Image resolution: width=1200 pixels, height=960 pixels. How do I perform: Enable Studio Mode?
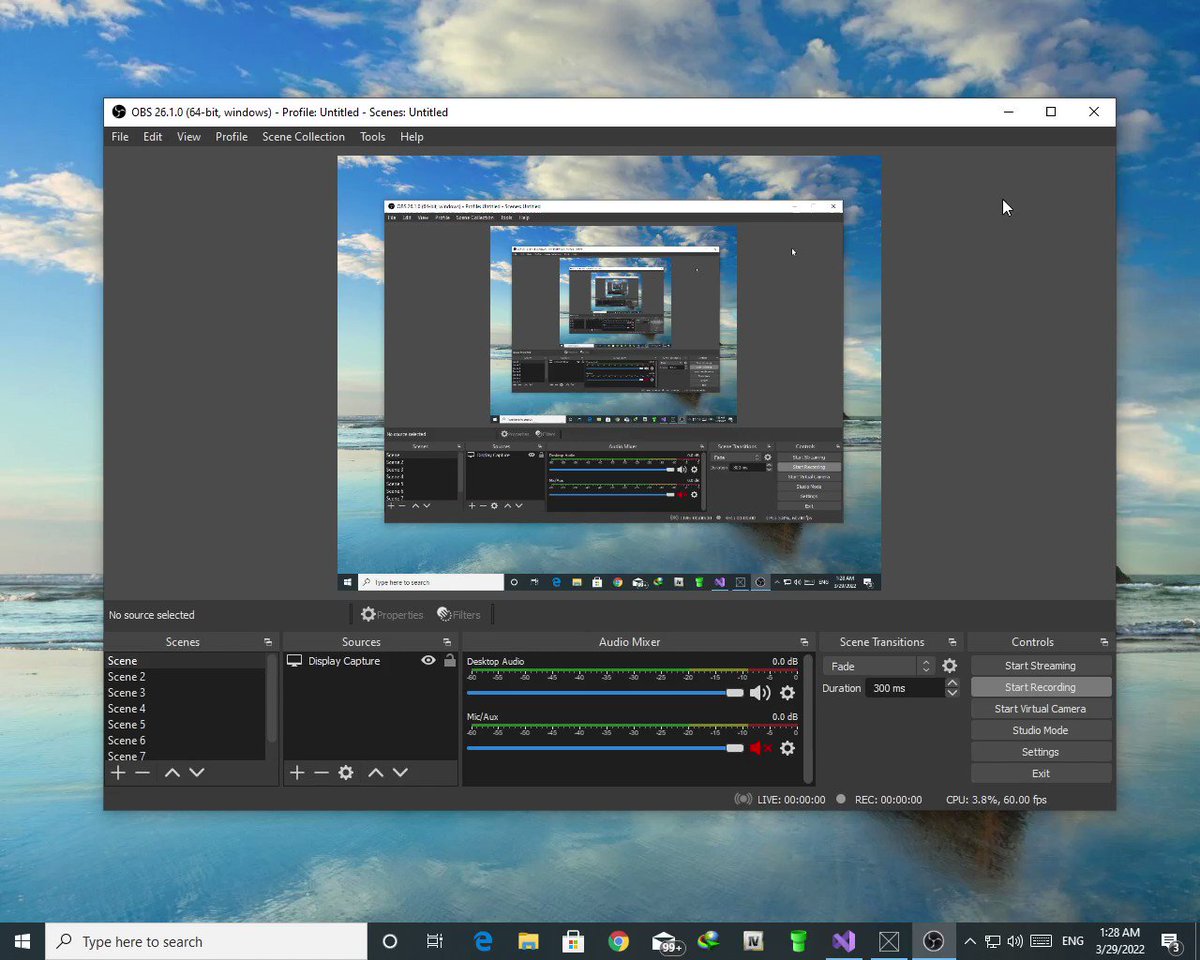(1040, 730)
